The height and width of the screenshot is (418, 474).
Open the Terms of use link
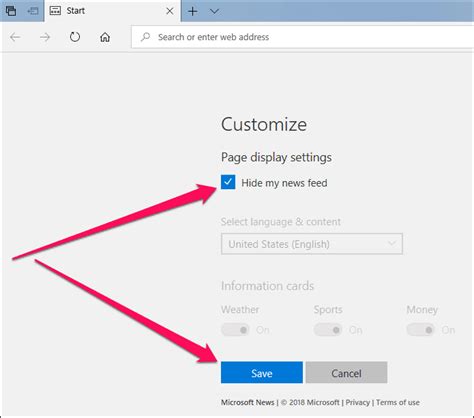tap(398, 403)
